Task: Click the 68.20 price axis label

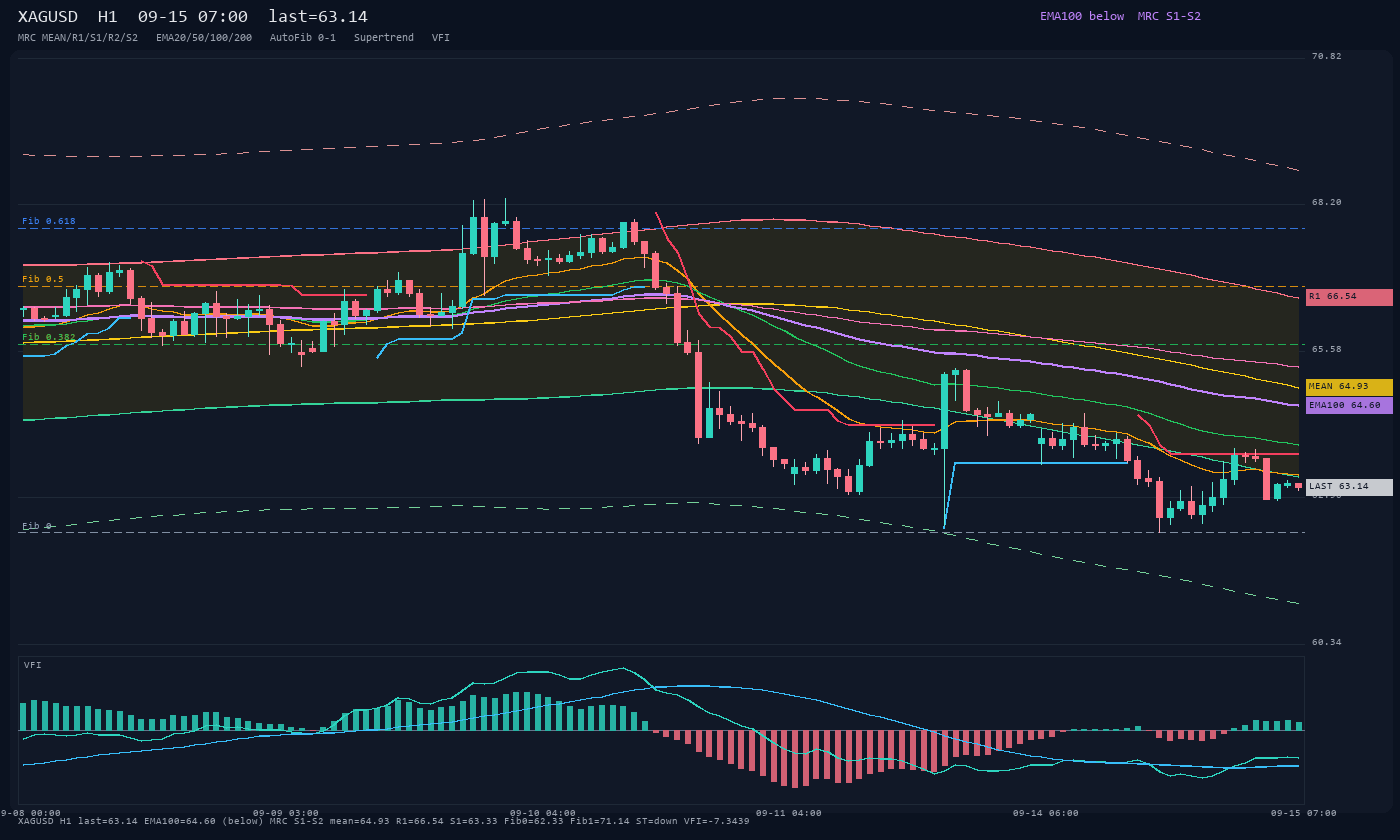Action: (1327, 202)
